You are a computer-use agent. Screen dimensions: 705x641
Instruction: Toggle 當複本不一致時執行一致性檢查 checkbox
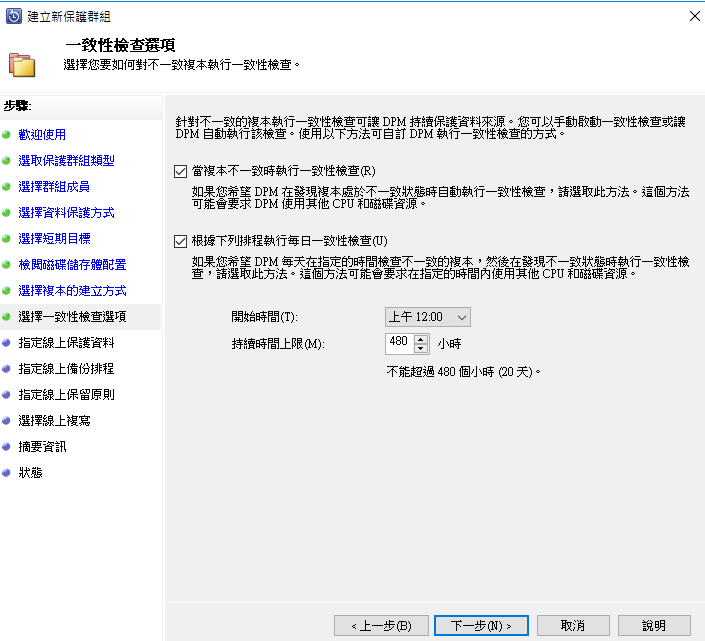180,171
